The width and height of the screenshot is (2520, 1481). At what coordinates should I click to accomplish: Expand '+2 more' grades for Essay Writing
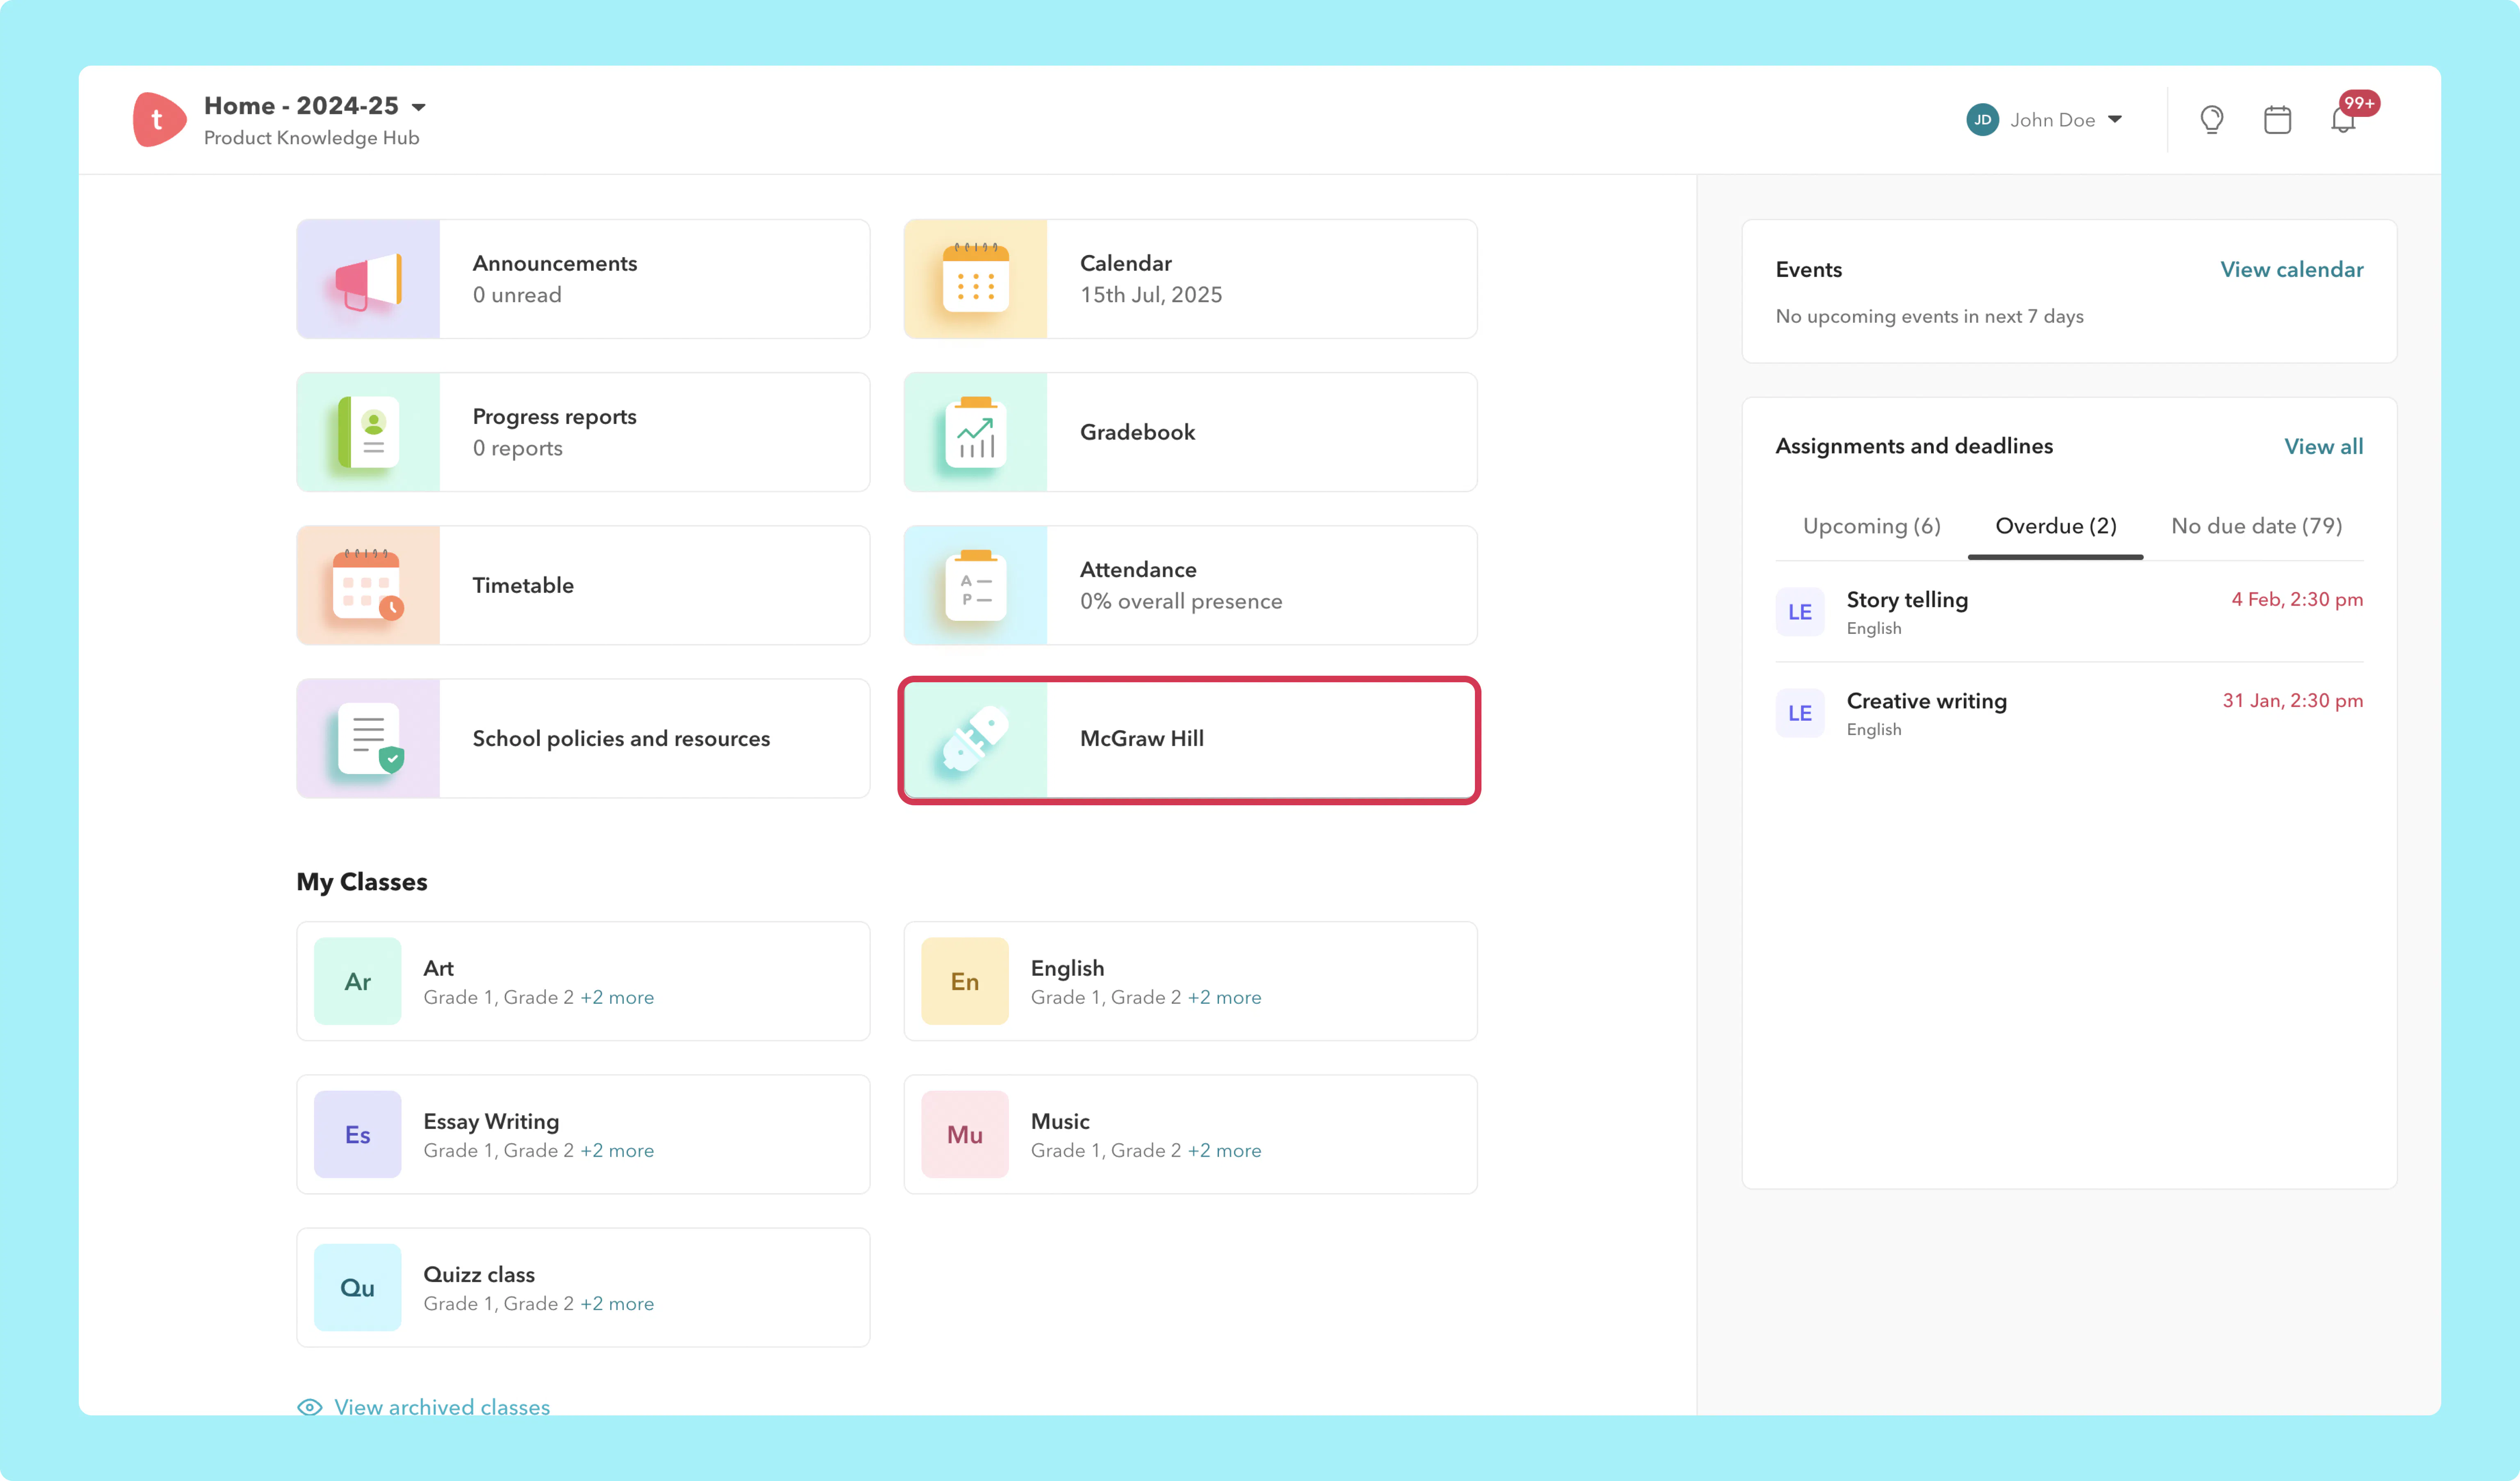[x=617, y=1150]
